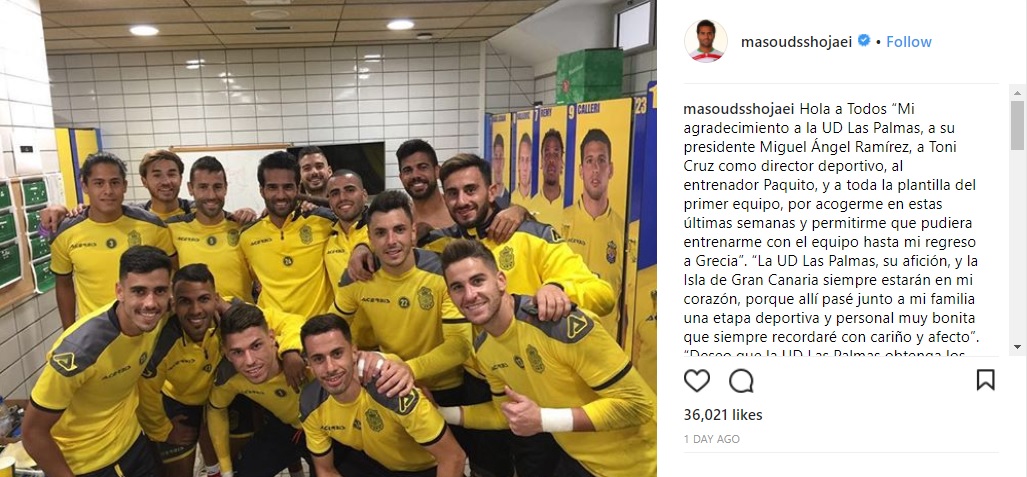Click caption scrollbar down arrow
The width and height of the screenshot is (1027, 477).
pyautogui.click(x=1016, y=346)
